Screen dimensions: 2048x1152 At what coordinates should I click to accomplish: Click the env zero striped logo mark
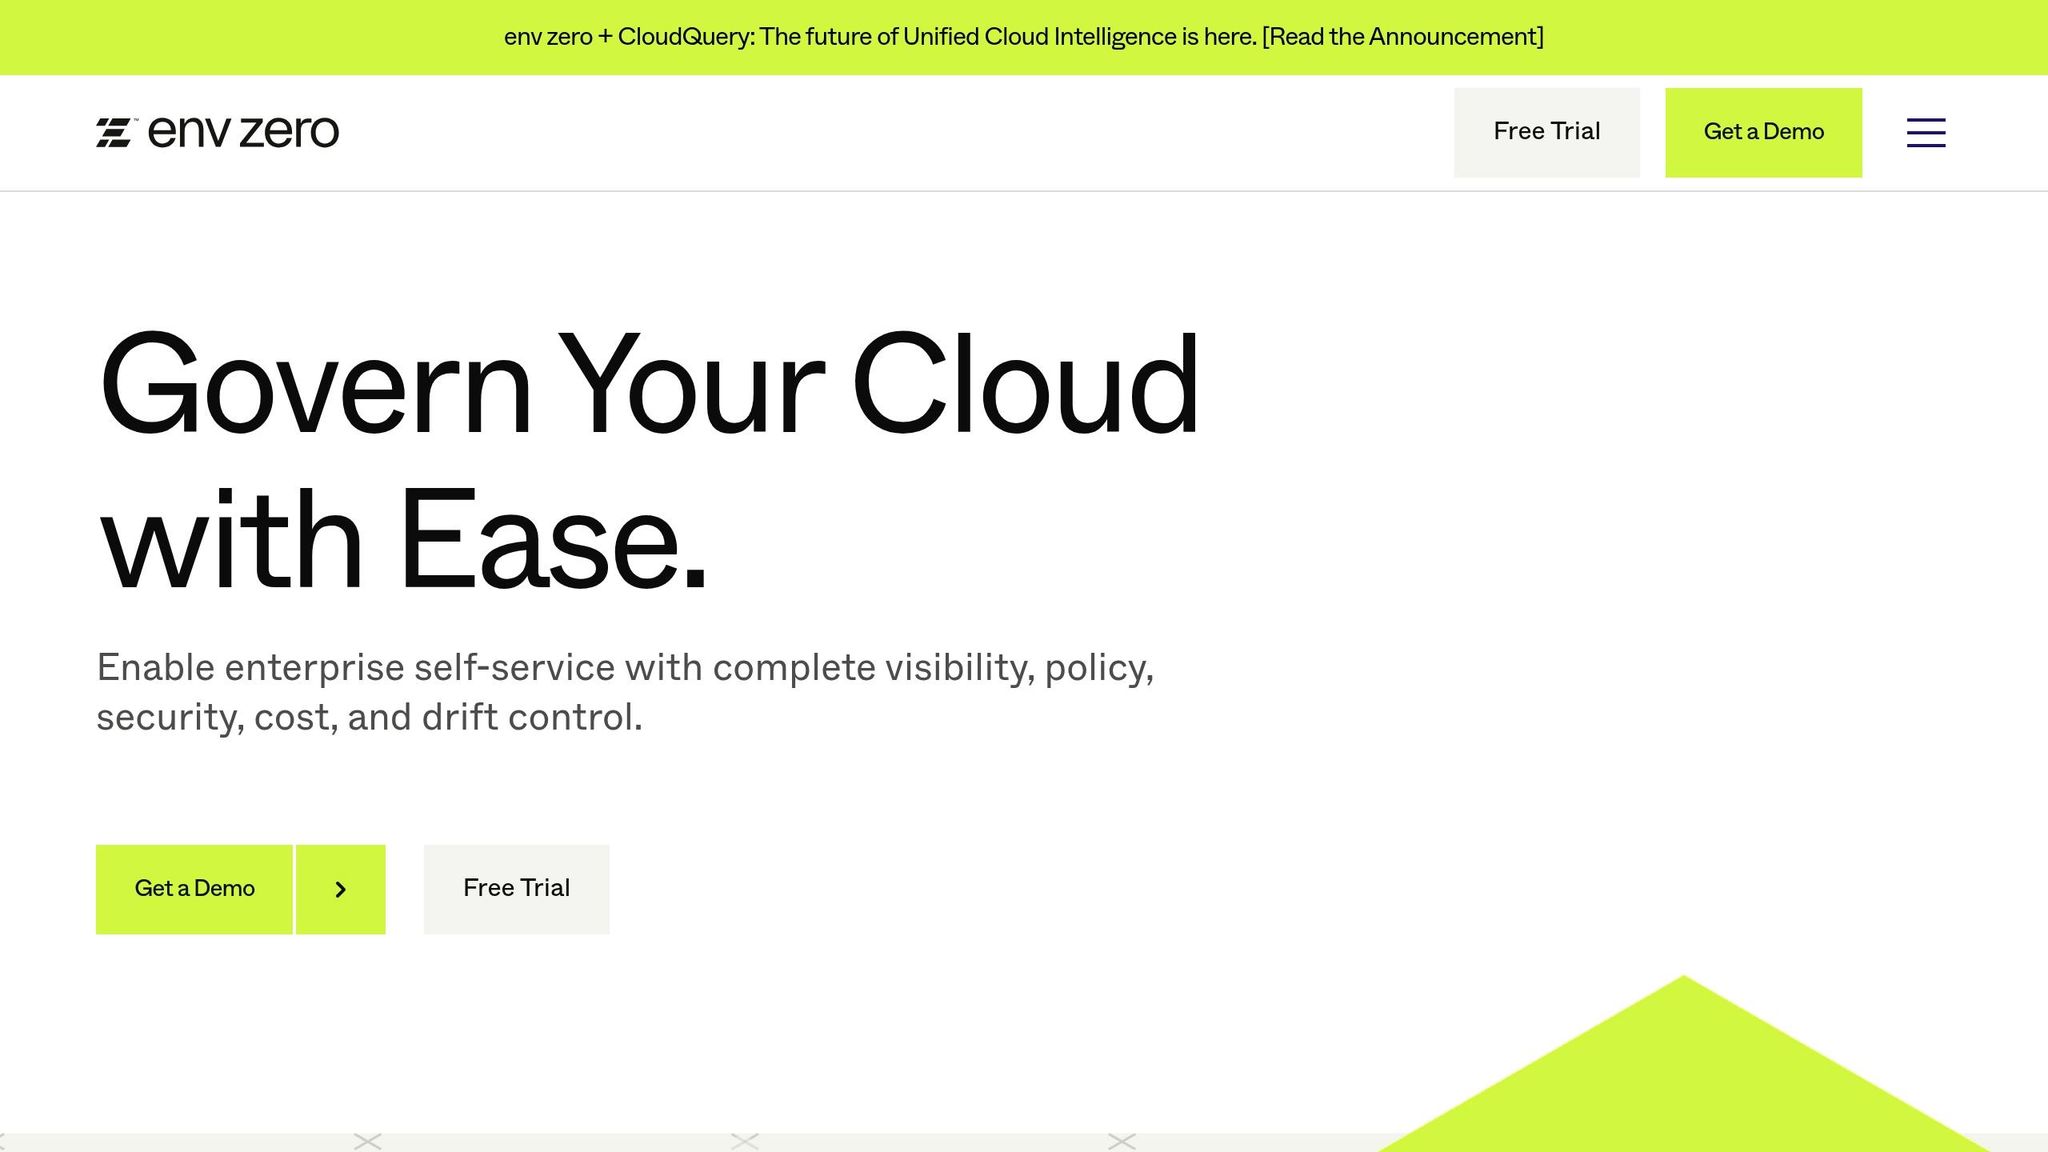(115, 132)
